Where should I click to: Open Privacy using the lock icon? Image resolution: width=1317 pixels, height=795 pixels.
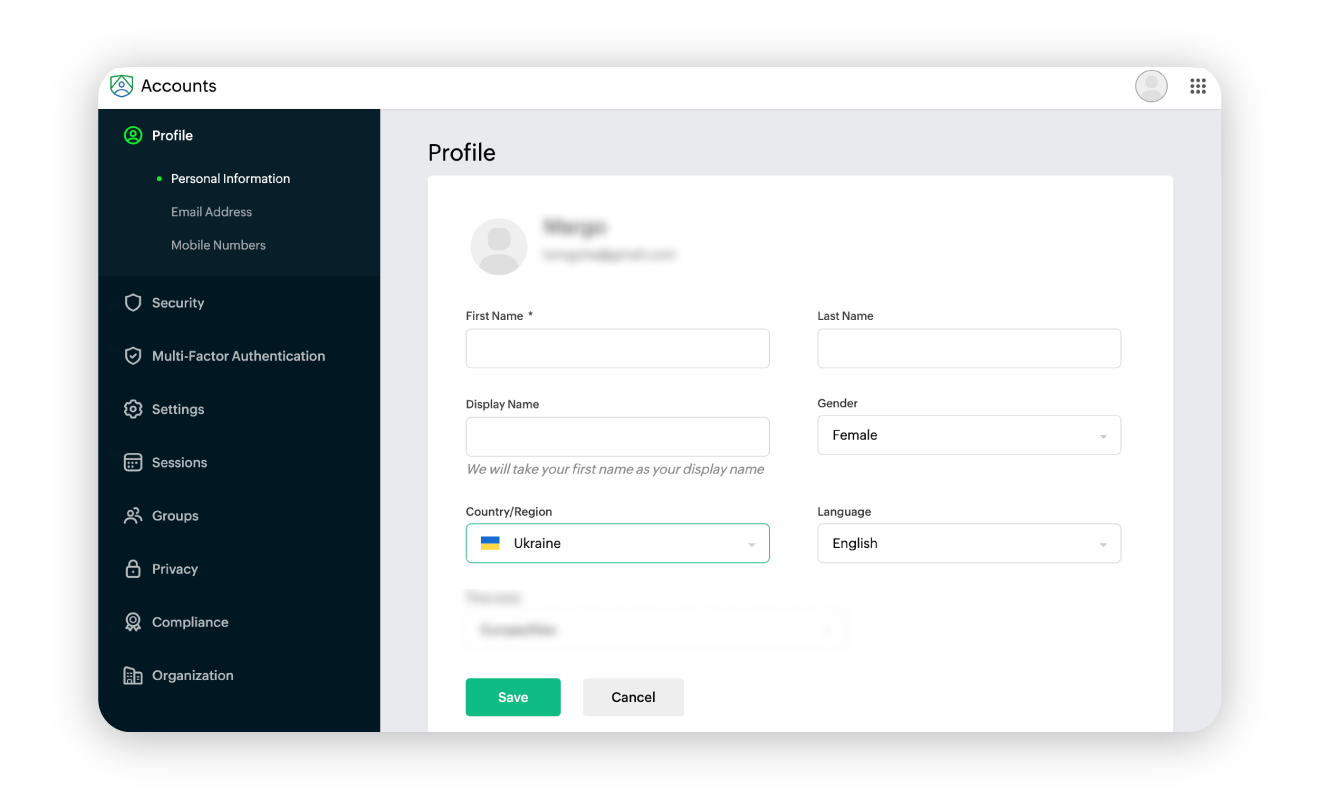pos(133,568)
